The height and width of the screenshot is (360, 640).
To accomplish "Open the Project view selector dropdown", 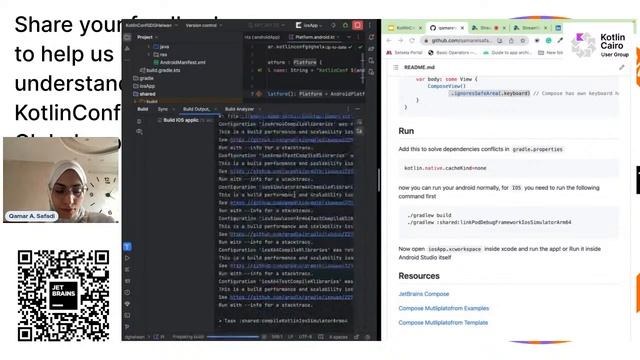I will coord(147,37).
